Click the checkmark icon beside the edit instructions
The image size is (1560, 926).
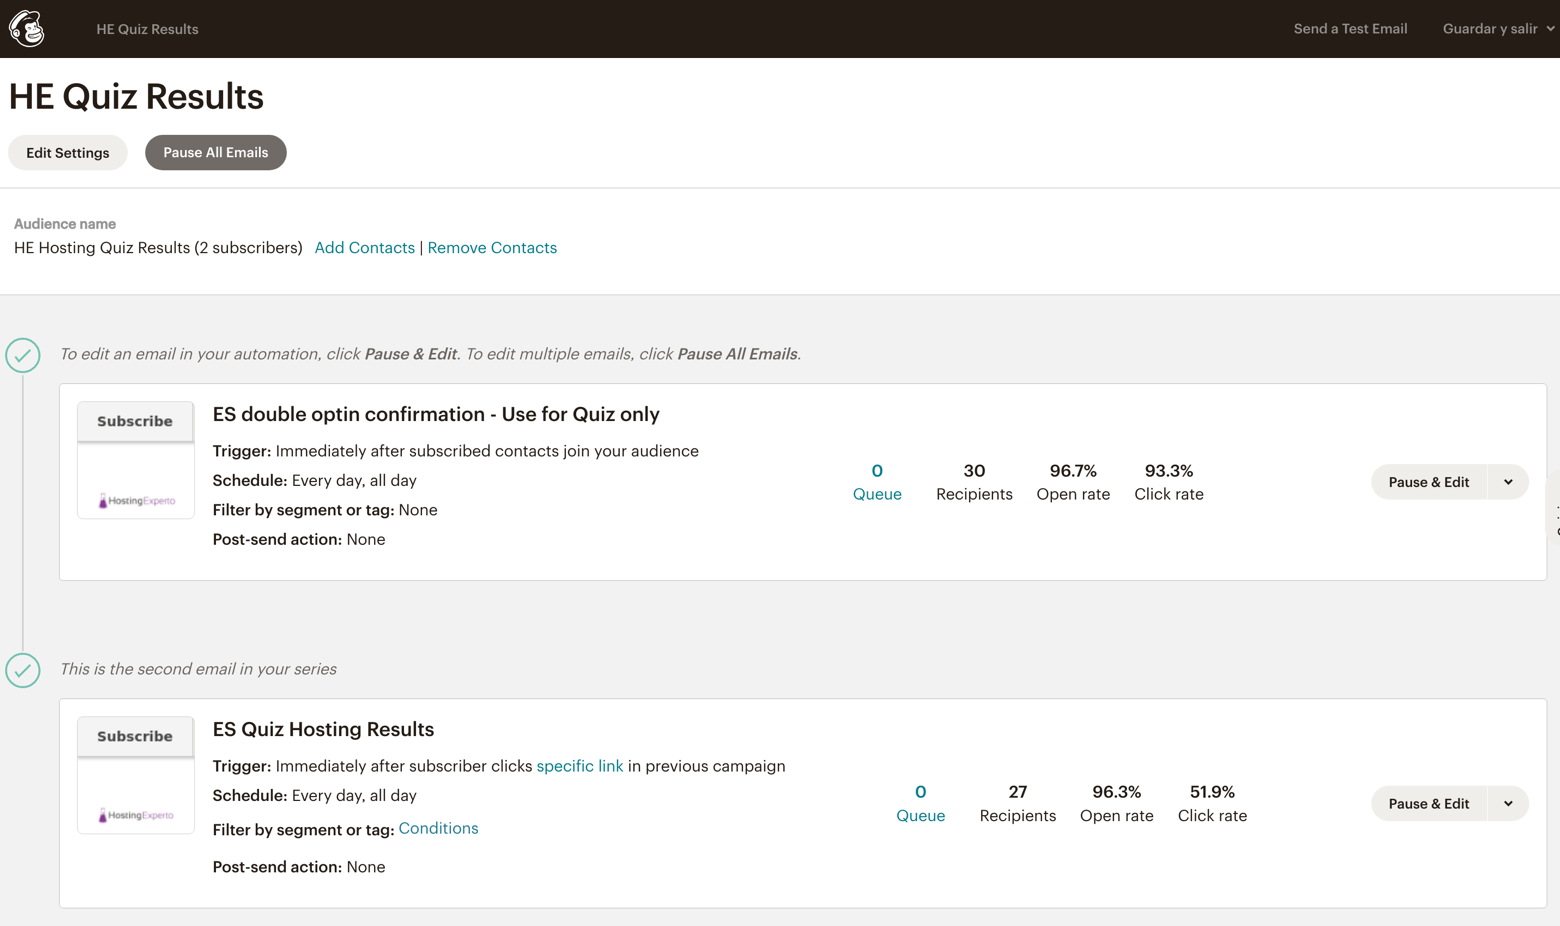tap(23, 355)
